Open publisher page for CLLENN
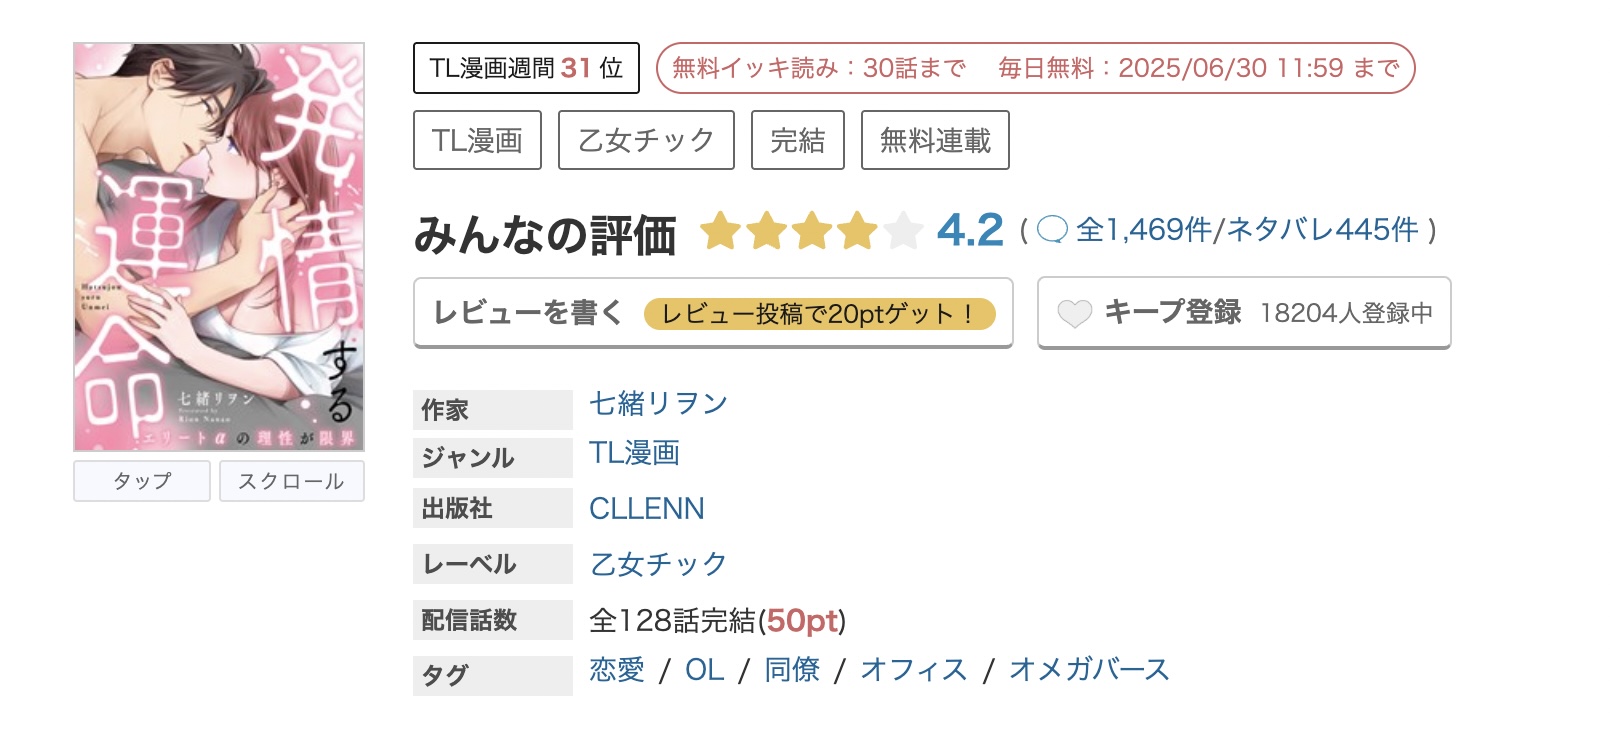Image resolution: width=1610 pixels, height=732 pixels. pyautogui.click(x=647, y=508)
